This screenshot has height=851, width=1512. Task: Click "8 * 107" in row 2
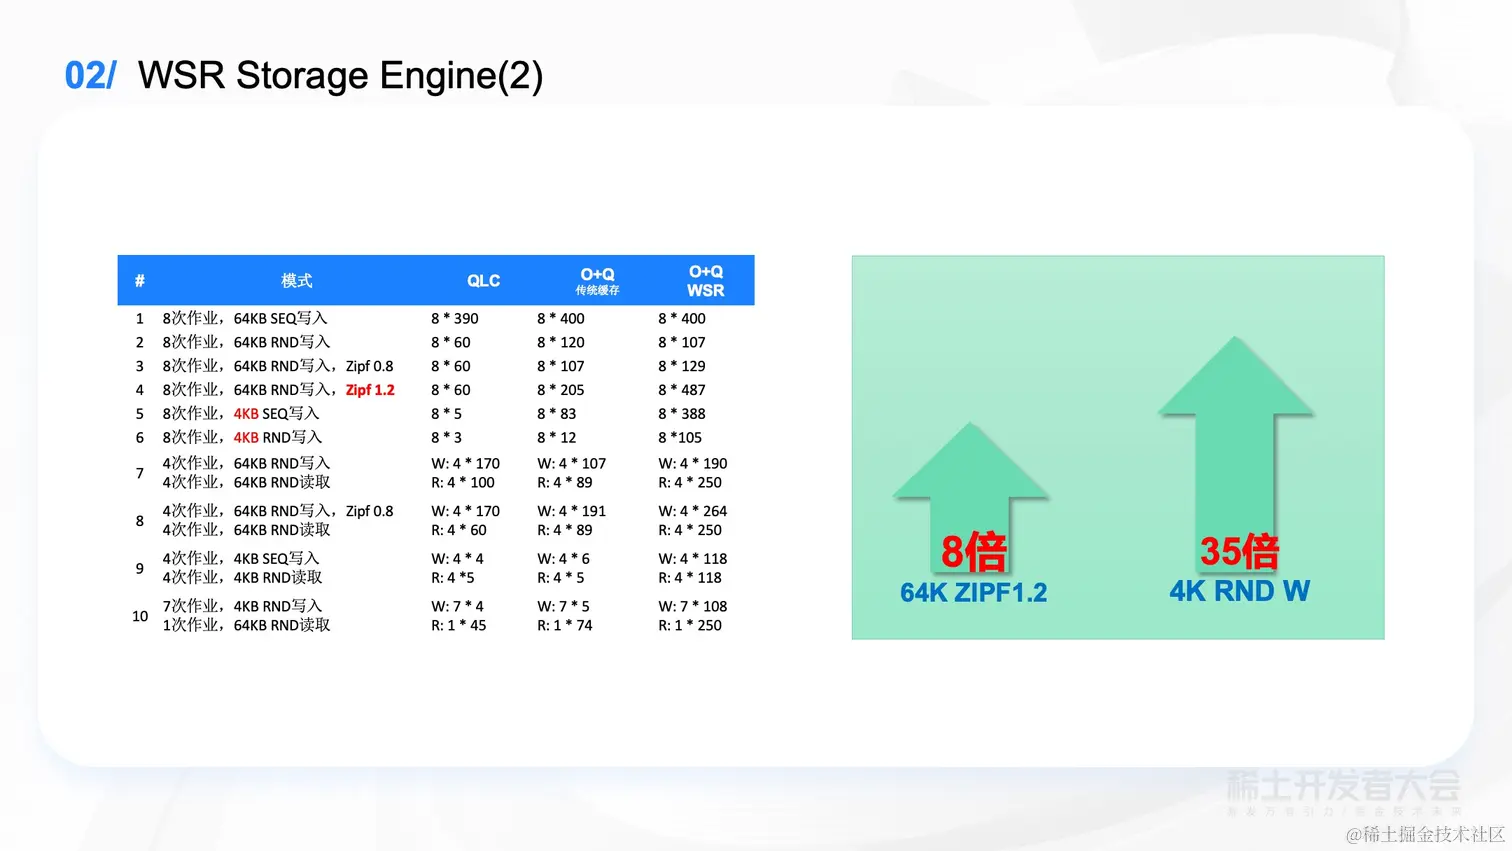click(x=682, y=342)
